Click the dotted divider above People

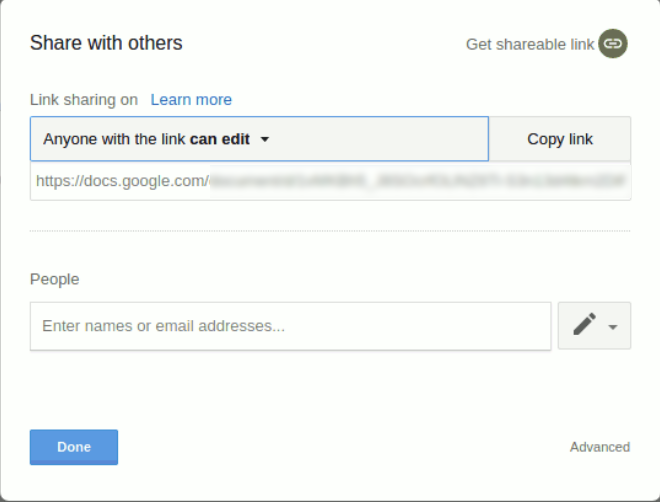pyautogui.click(x=330, y=231)
